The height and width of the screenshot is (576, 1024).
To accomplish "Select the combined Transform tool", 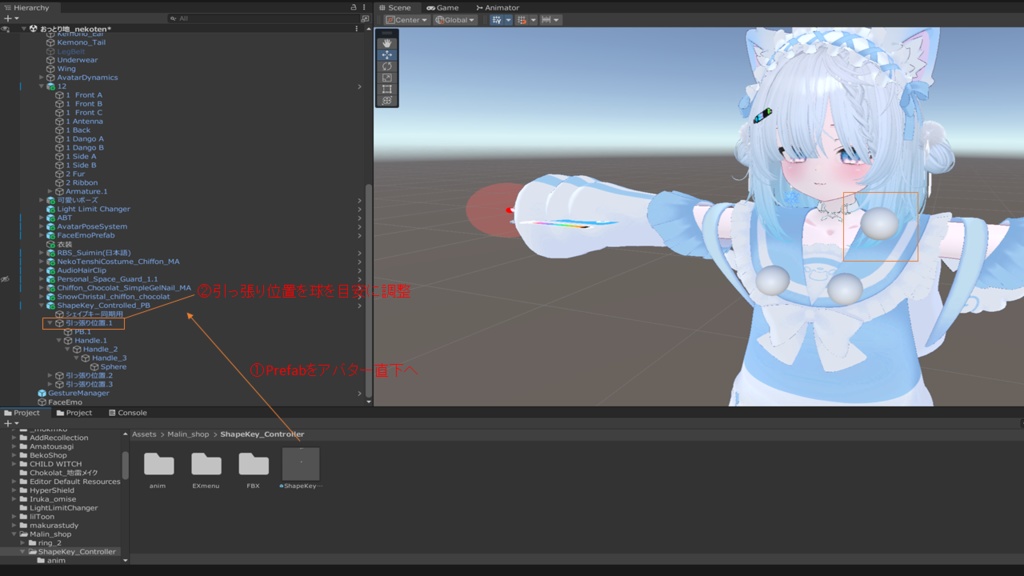I will pyautogui.click(x=387, y=101).
